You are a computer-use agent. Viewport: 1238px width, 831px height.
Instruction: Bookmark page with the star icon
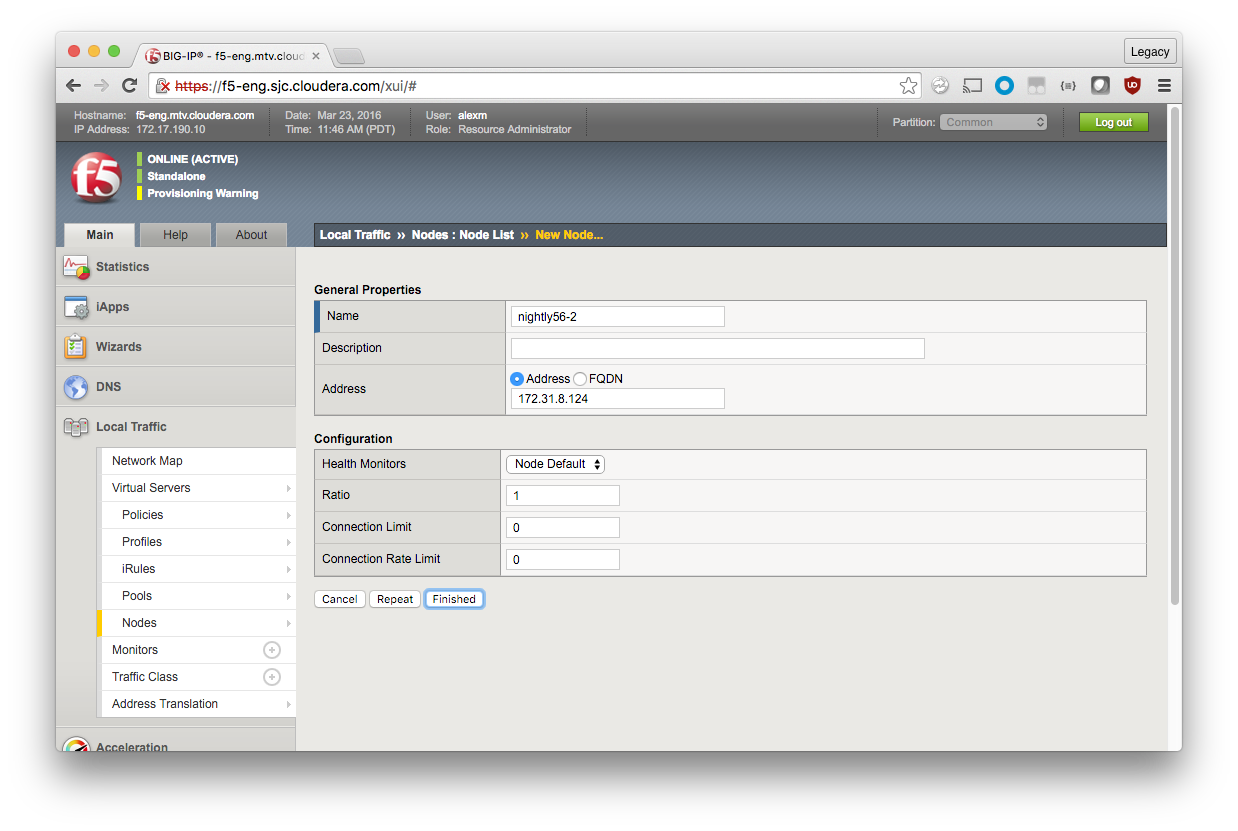(x=908, y=86)
